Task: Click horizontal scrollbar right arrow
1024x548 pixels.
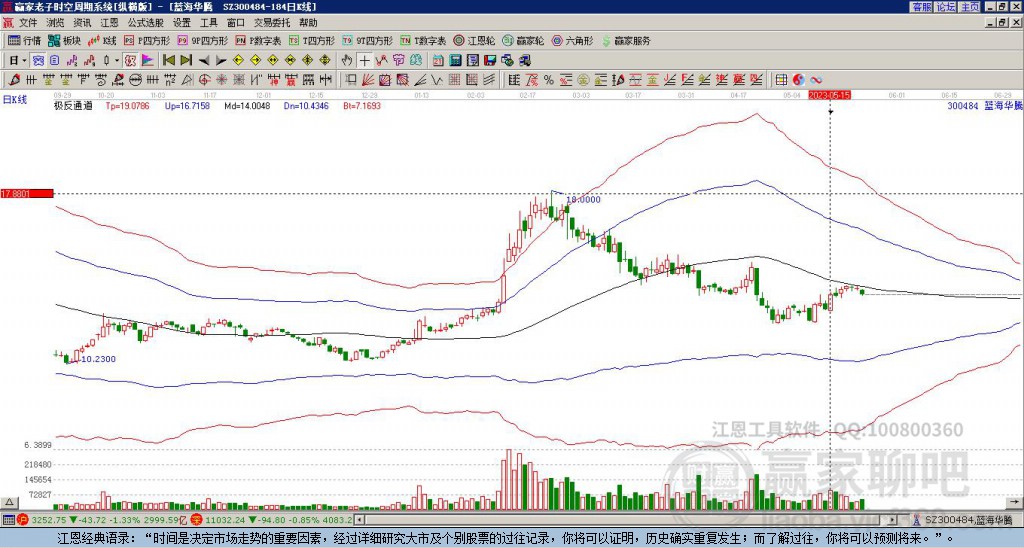Action: 893,520
